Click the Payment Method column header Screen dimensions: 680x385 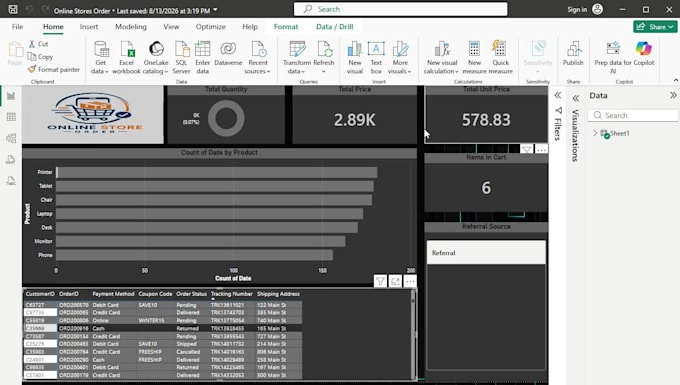(113, 294)
